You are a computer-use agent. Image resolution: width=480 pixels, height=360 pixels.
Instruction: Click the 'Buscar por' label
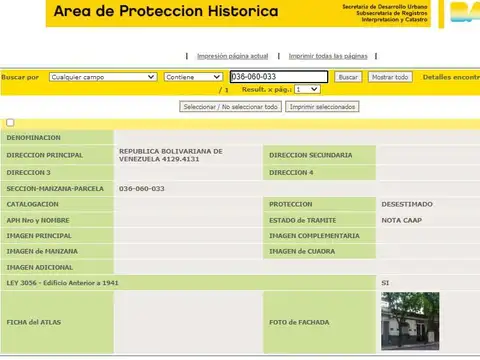pos(20,77)
